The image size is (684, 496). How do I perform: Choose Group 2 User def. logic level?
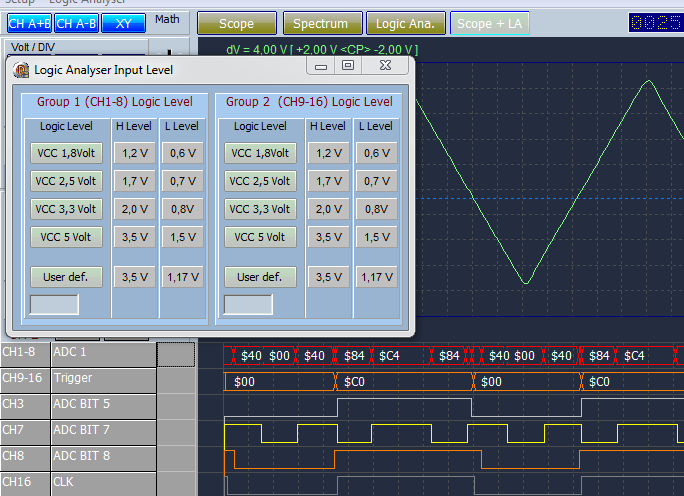[x=260, y=277]
